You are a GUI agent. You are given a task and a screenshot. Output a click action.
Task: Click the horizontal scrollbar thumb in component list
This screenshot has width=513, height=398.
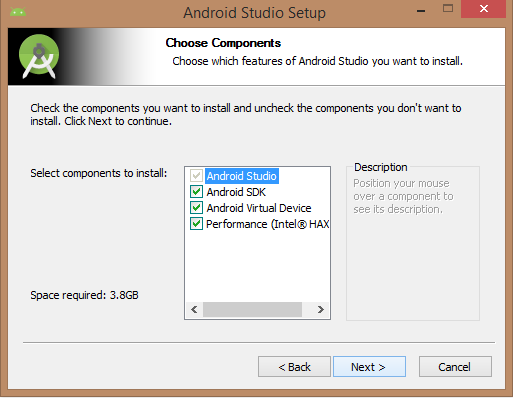pos(252,310)
